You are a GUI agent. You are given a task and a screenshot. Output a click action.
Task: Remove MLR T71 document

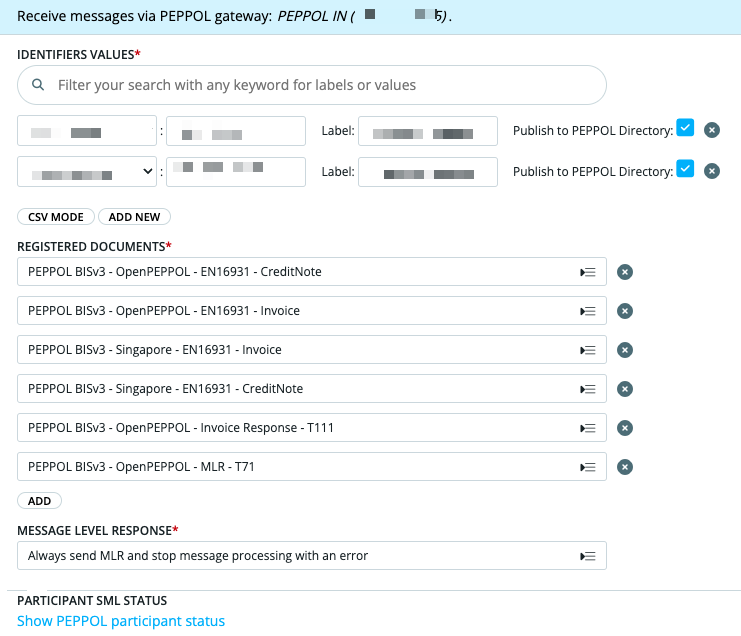(x=625, y=467)
